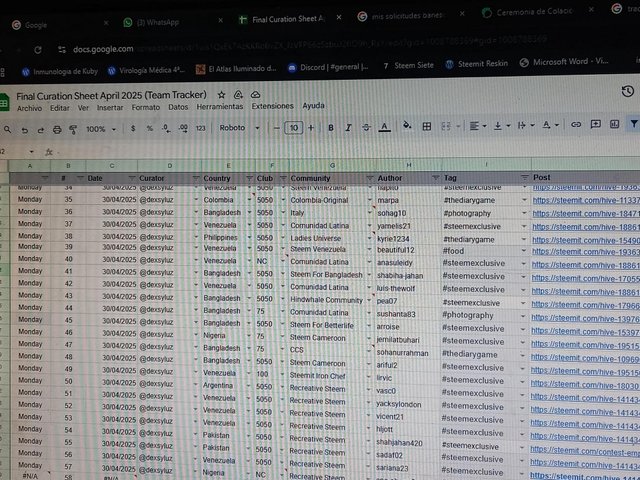The height and width of the screenshot is (480, 640).
Task: Open the Herramientas menu
Action: click(x=220, y=107)
